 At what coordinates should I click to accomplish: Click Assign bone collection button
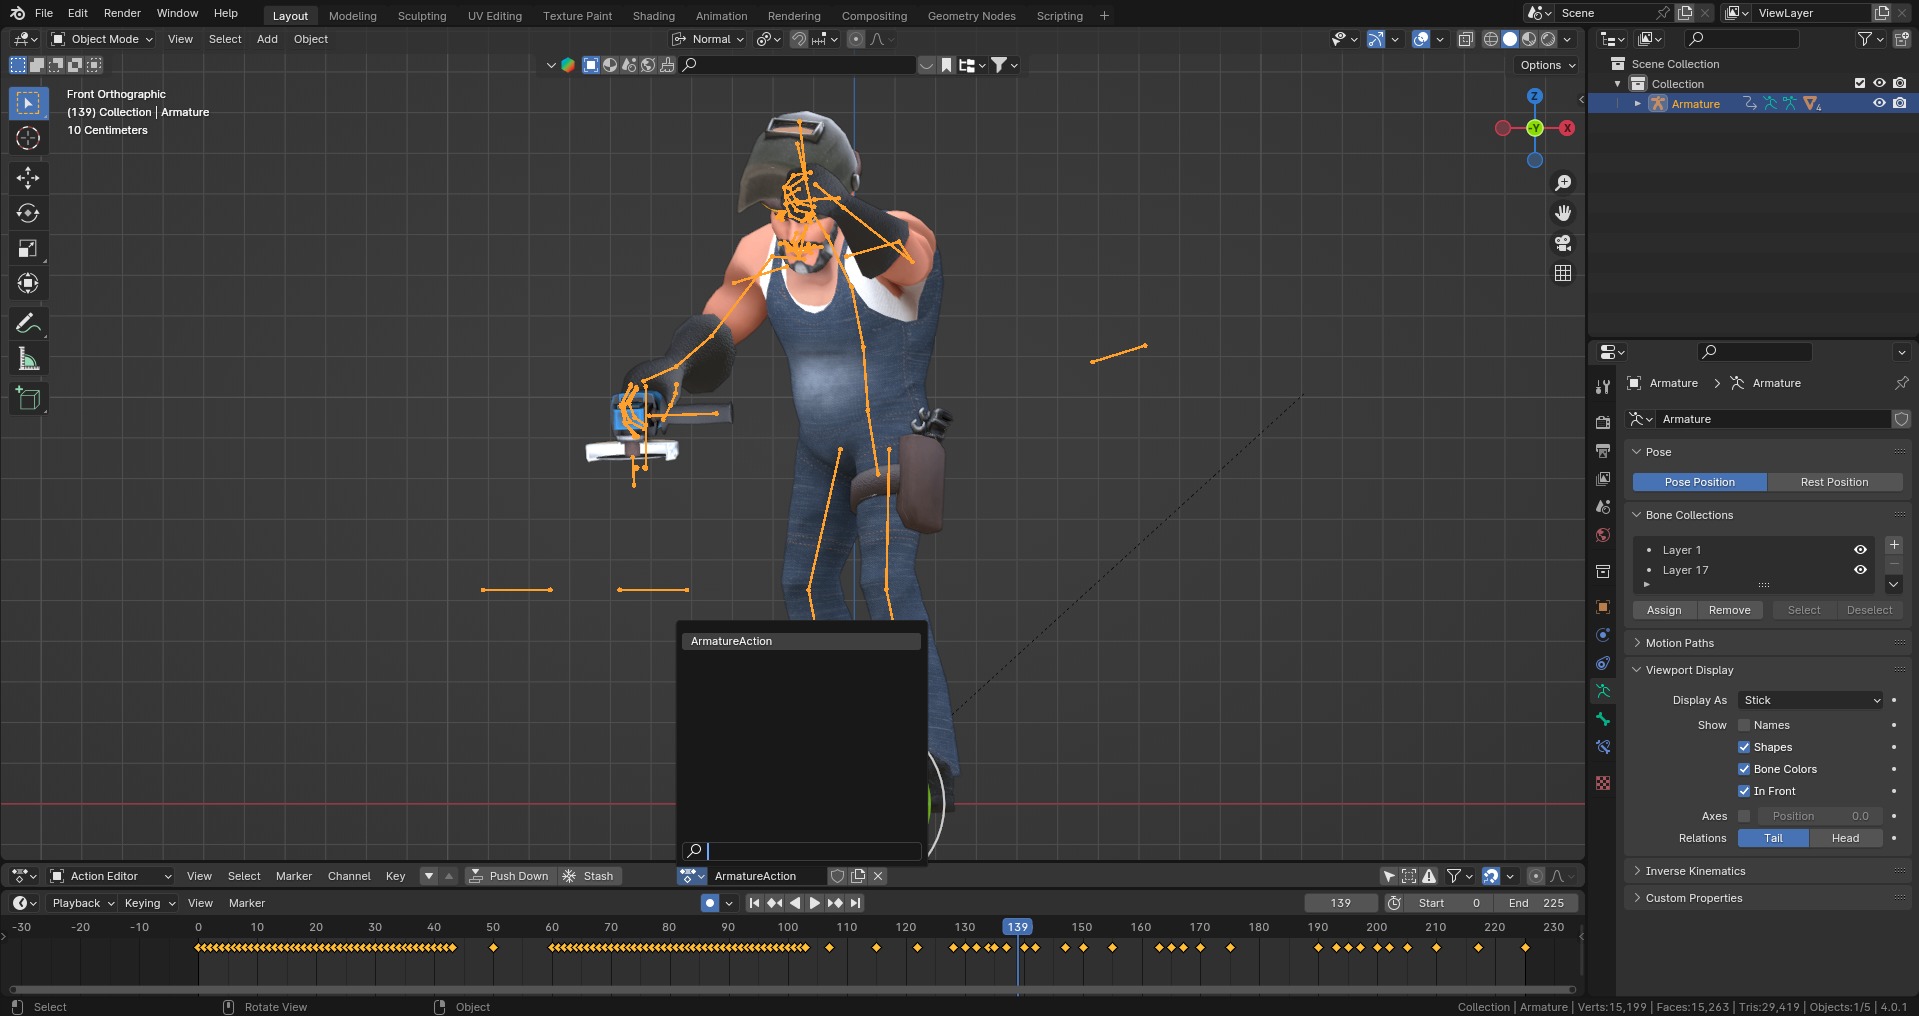tap(1664, 610)
